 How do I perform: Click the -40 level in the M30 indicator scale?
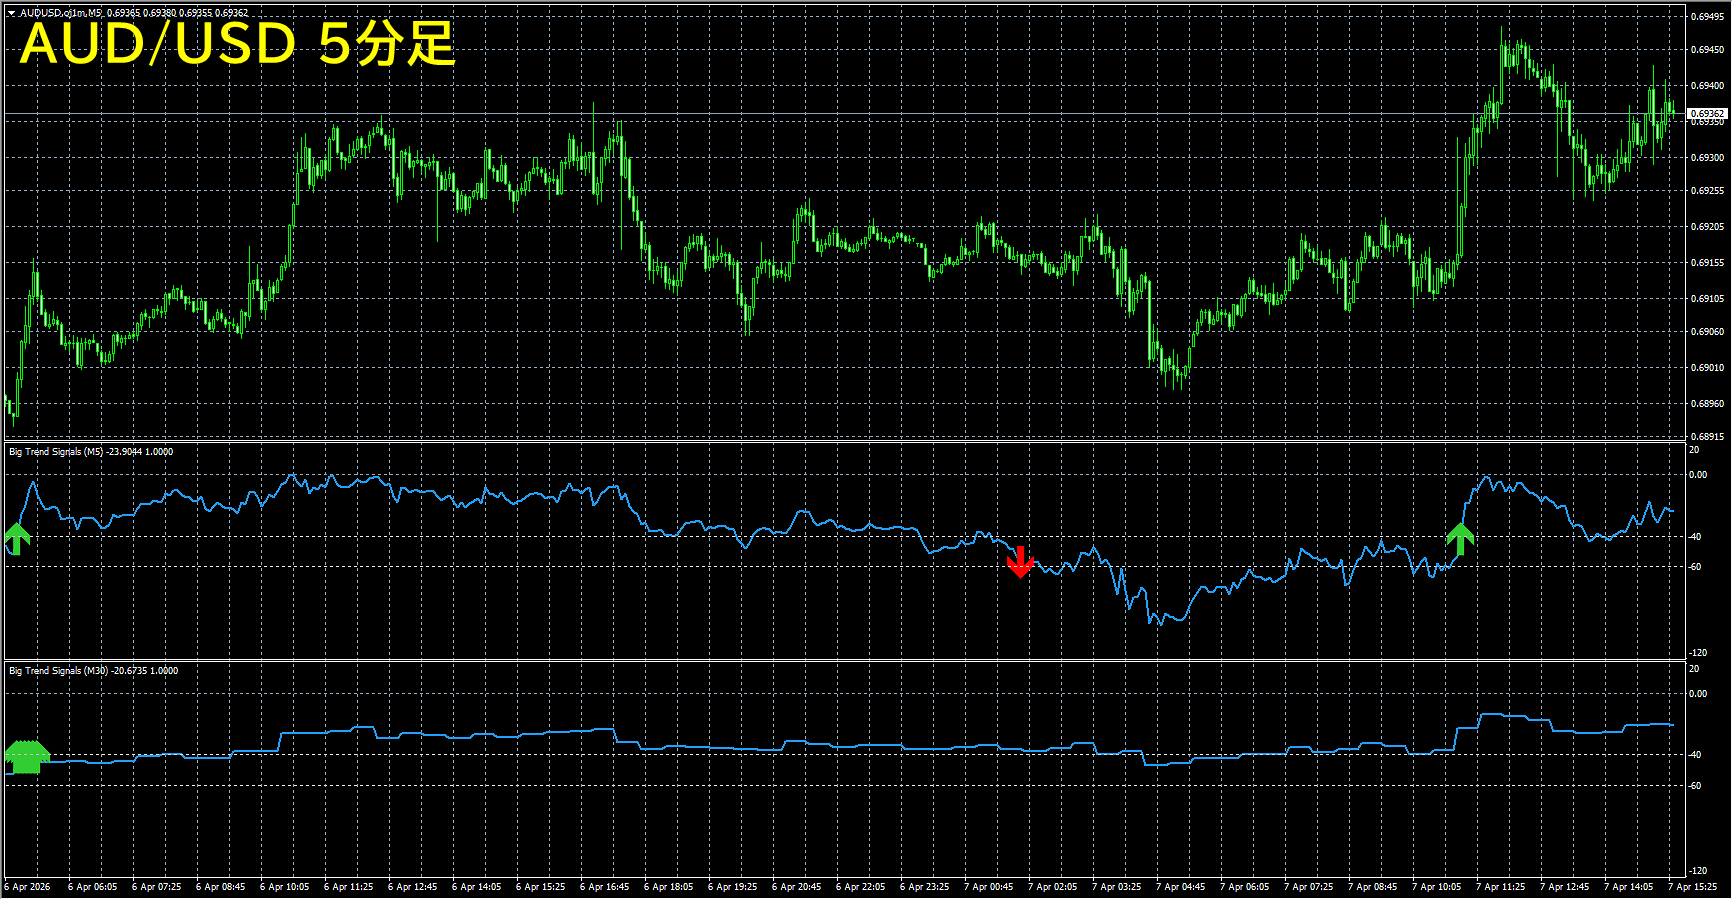[1695, 755]
